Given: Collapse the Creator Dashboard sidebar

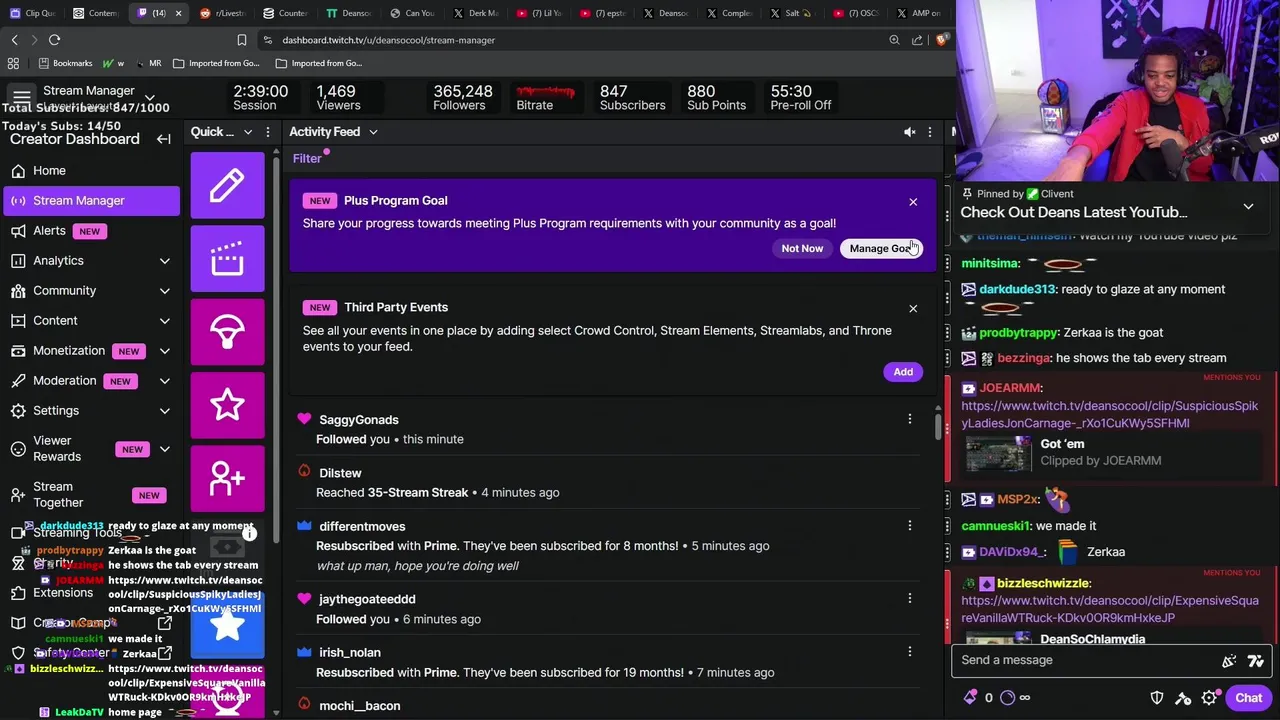Looking at the screenshot, I should [163, 139].
